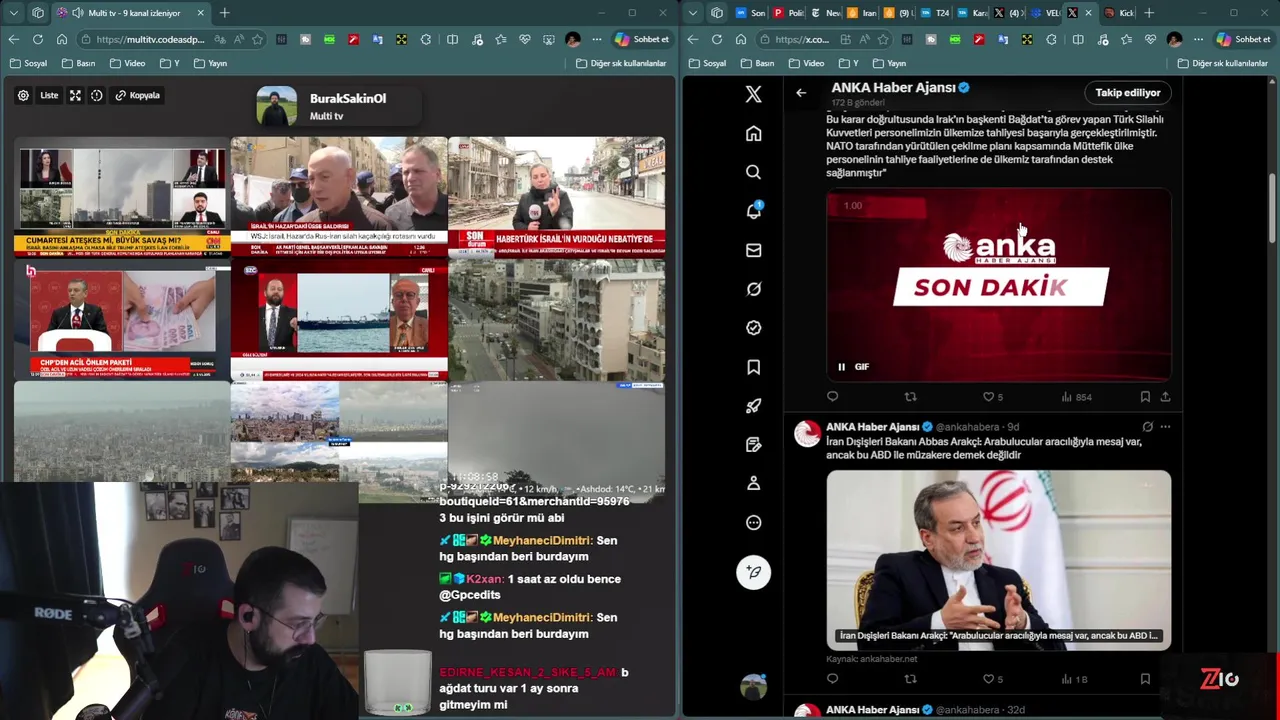Reply to the SON DAKİKA GIF post
The image size is (1280, 720).
click(x=832, y=397)
